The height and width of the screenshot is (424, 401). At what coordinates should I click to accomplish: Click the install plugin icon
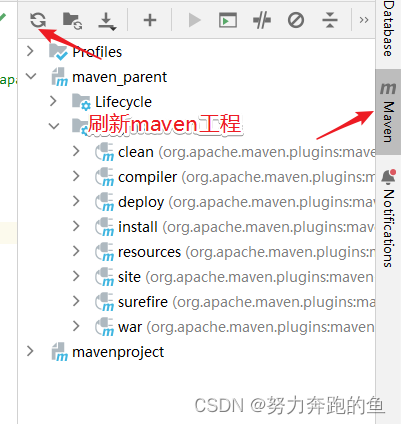pyautogui.click(x=104, y=227)
